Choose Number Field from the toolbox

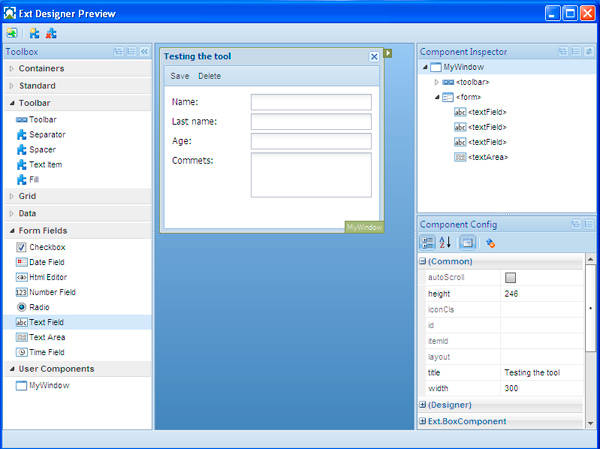click(53, 291)
